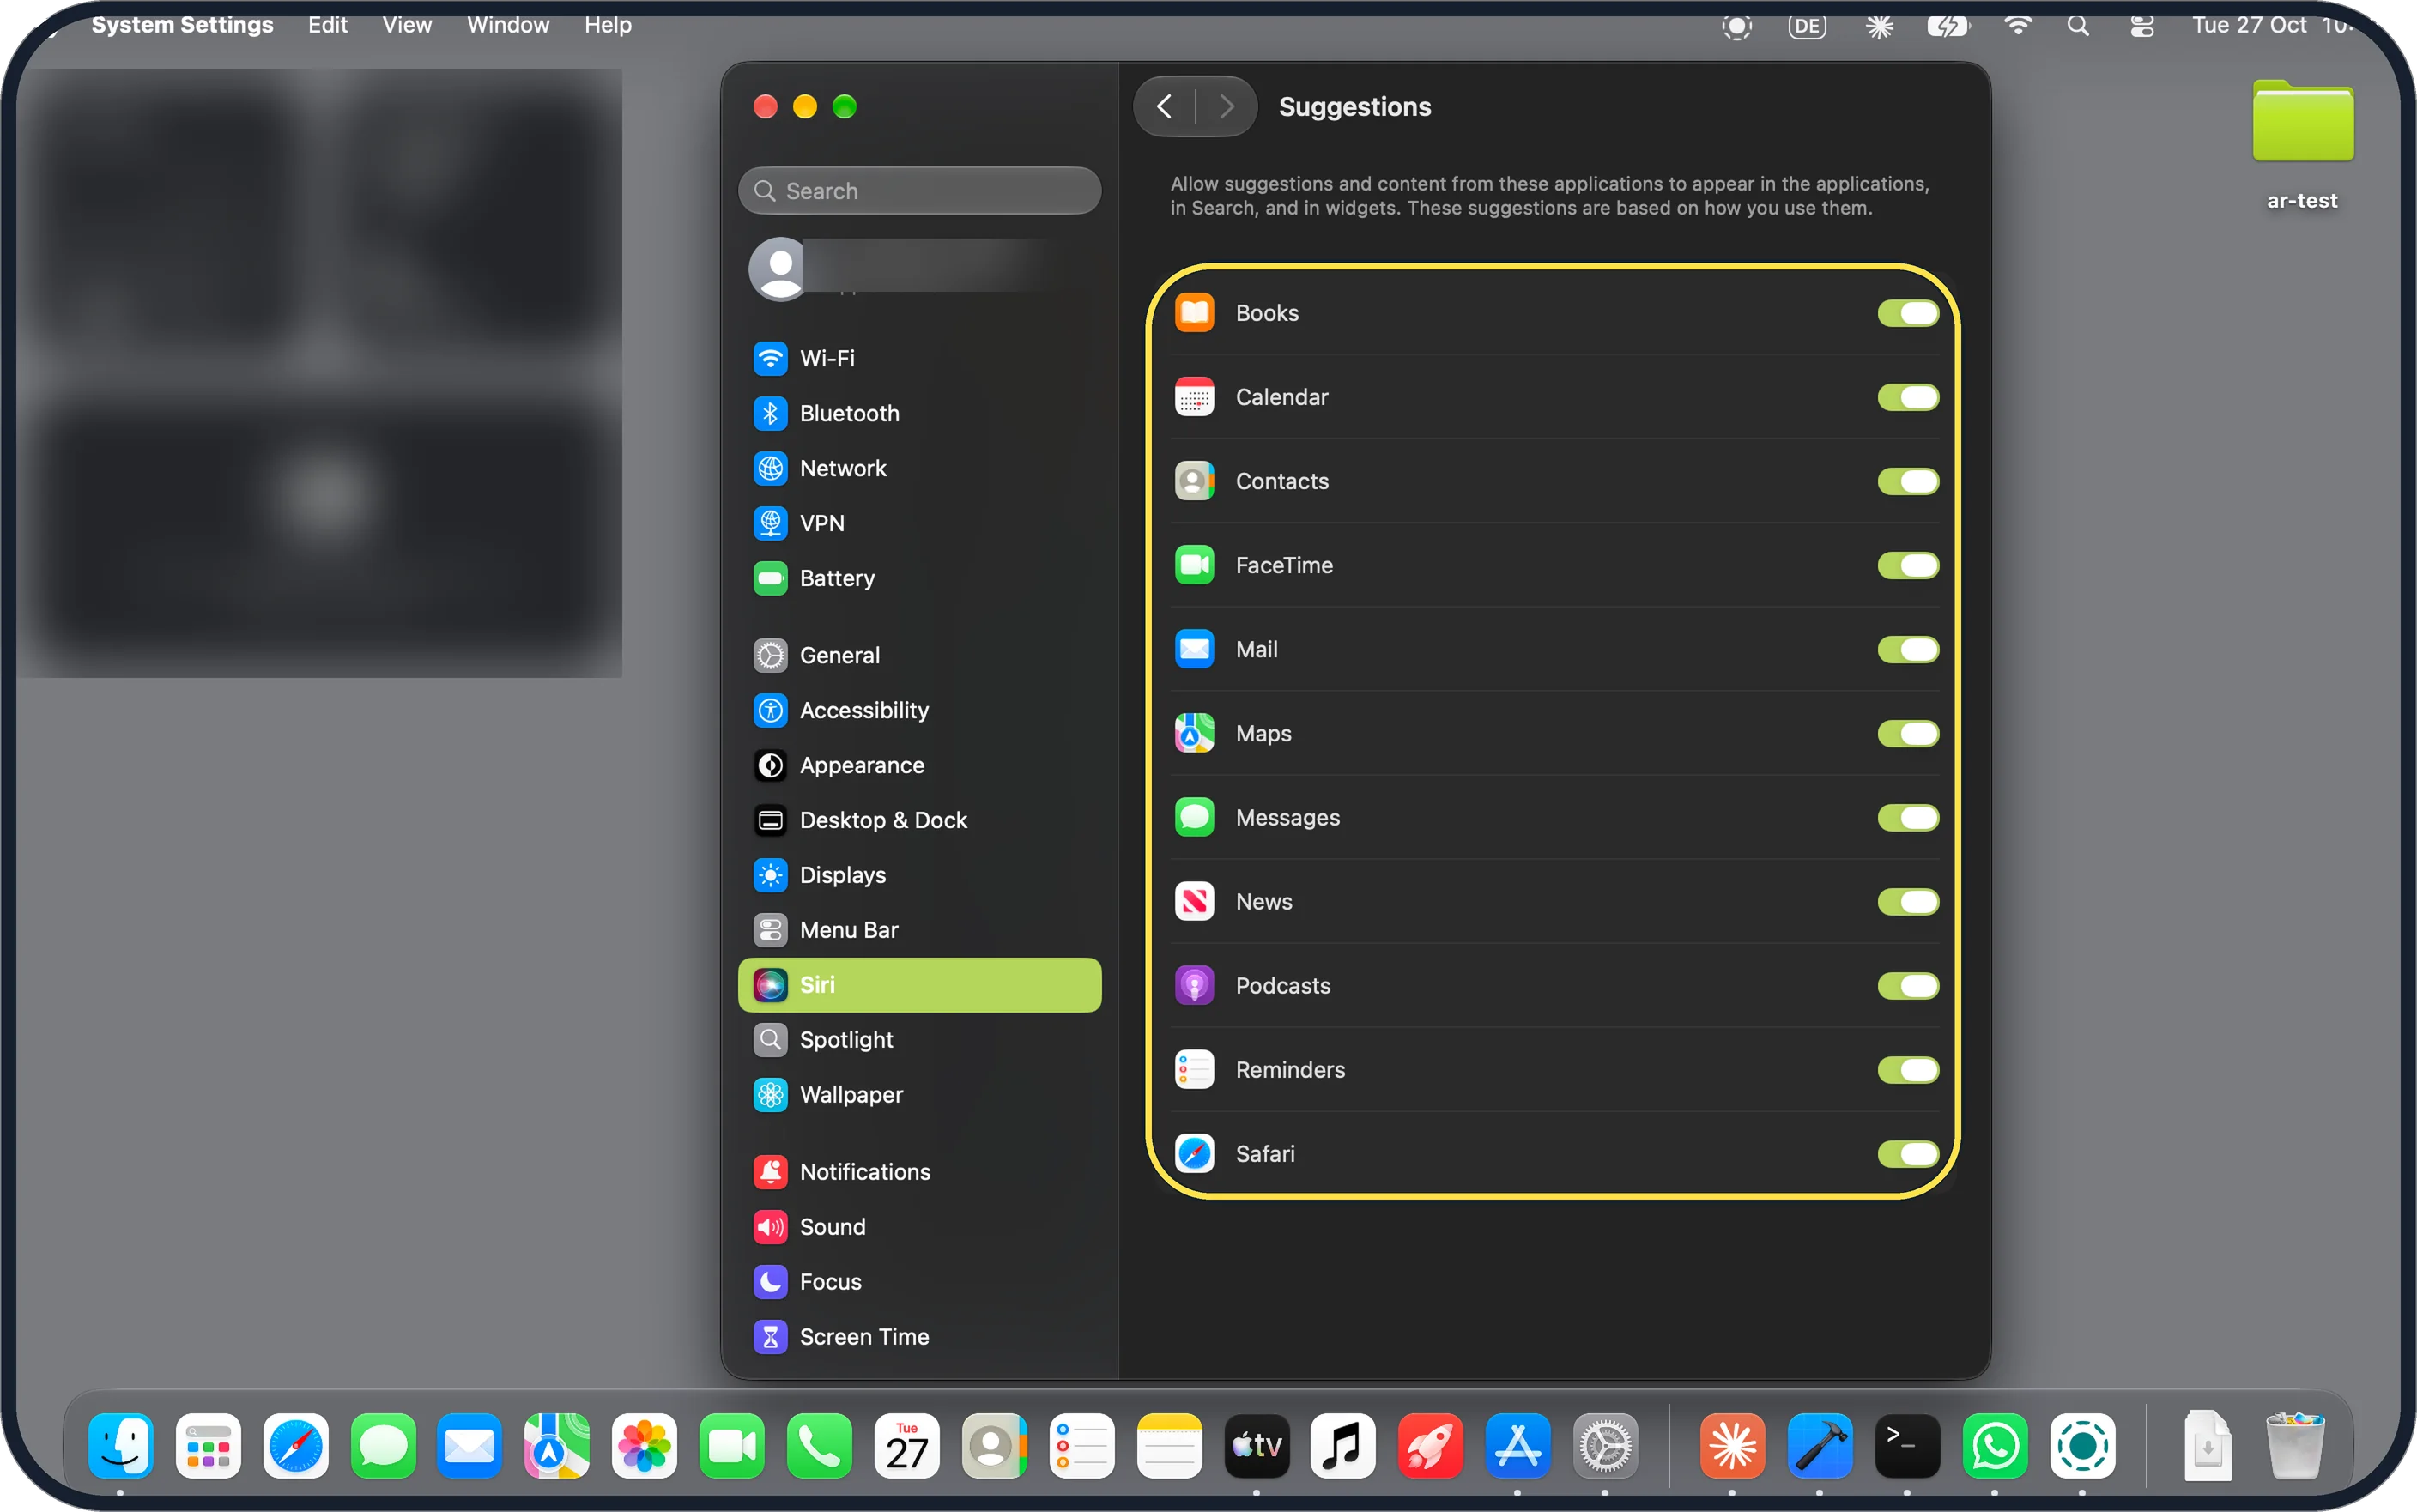The width and height of the screenshot is (2417, 1512).
Task: Toggle Books suggestions switch
Action: (x=1907, y=313)
